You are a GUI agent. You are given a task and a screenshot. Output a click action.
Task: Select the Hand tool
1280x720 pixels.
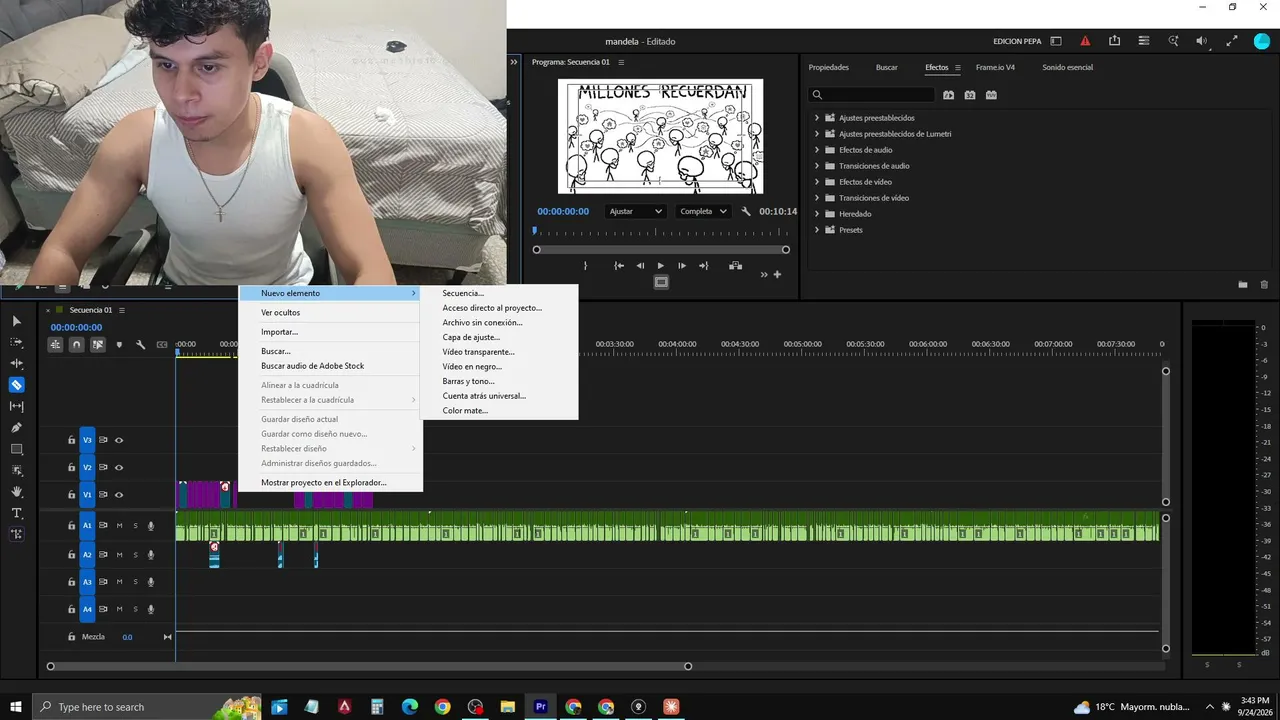(x=17, y=492)
